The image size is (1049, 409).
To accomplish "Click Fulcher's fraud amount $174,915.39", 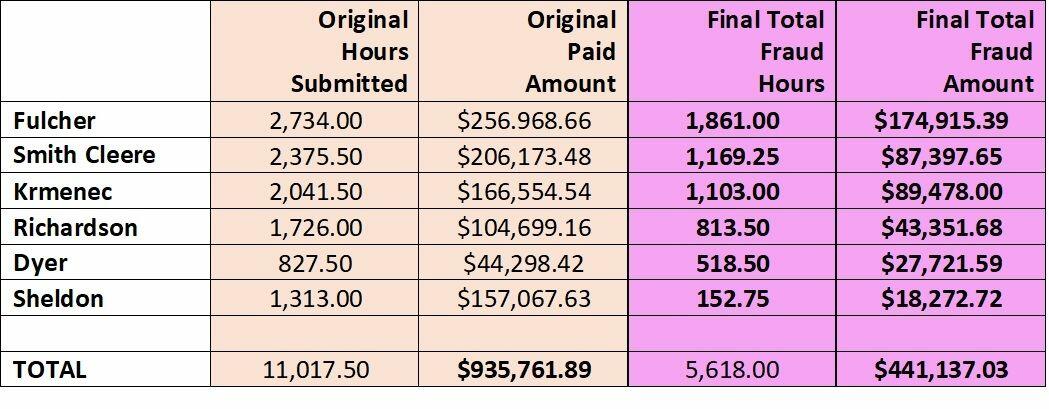I will point(942,120).
